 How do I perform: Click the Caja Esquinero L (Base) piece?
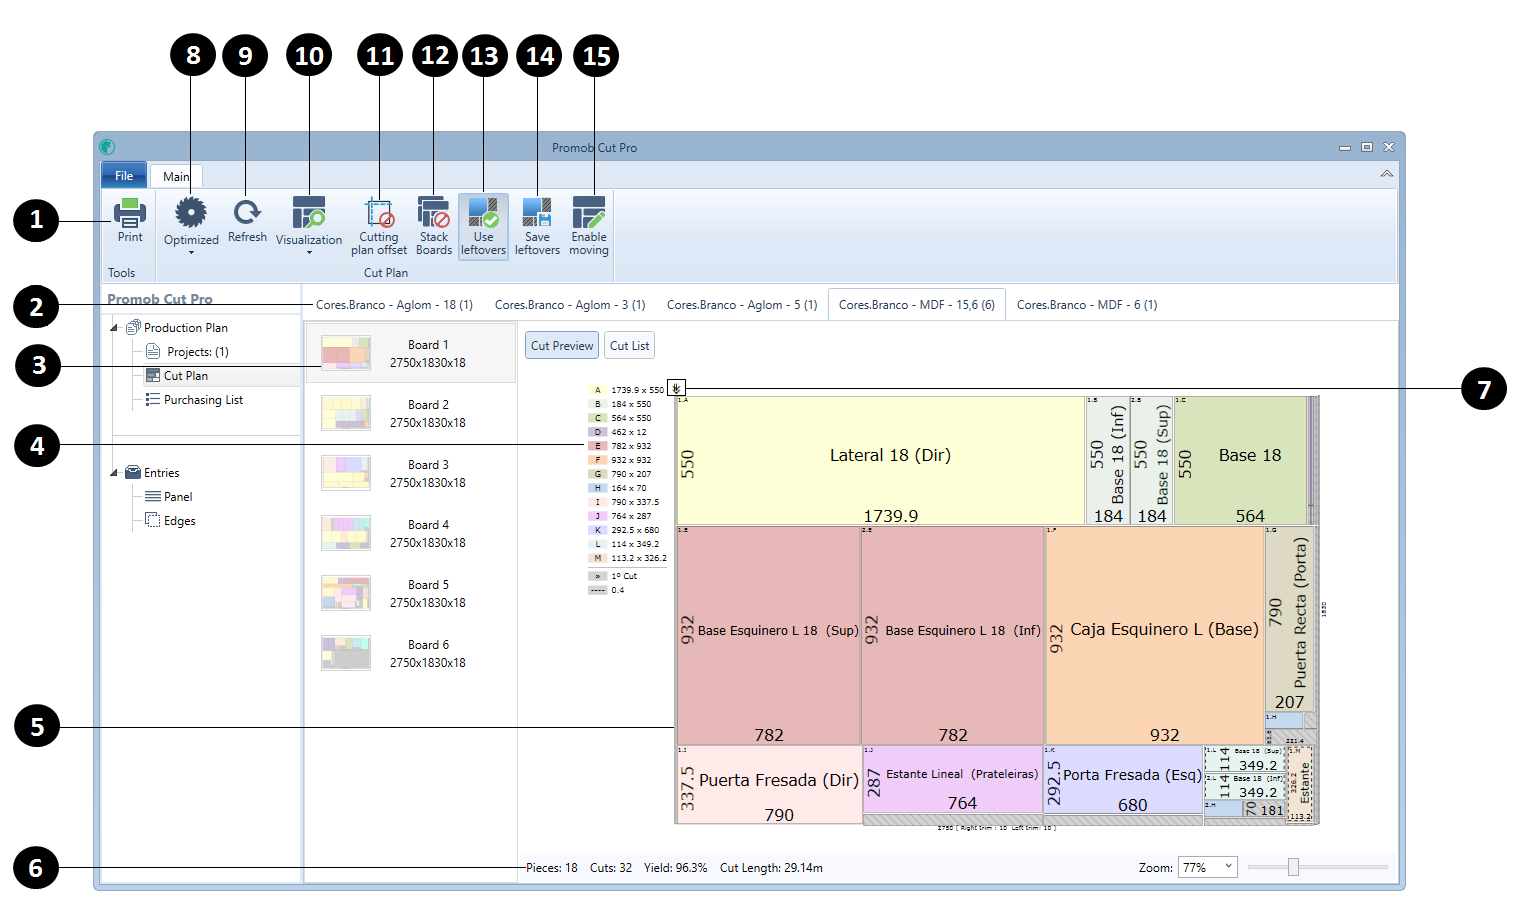pos(1155,635)
